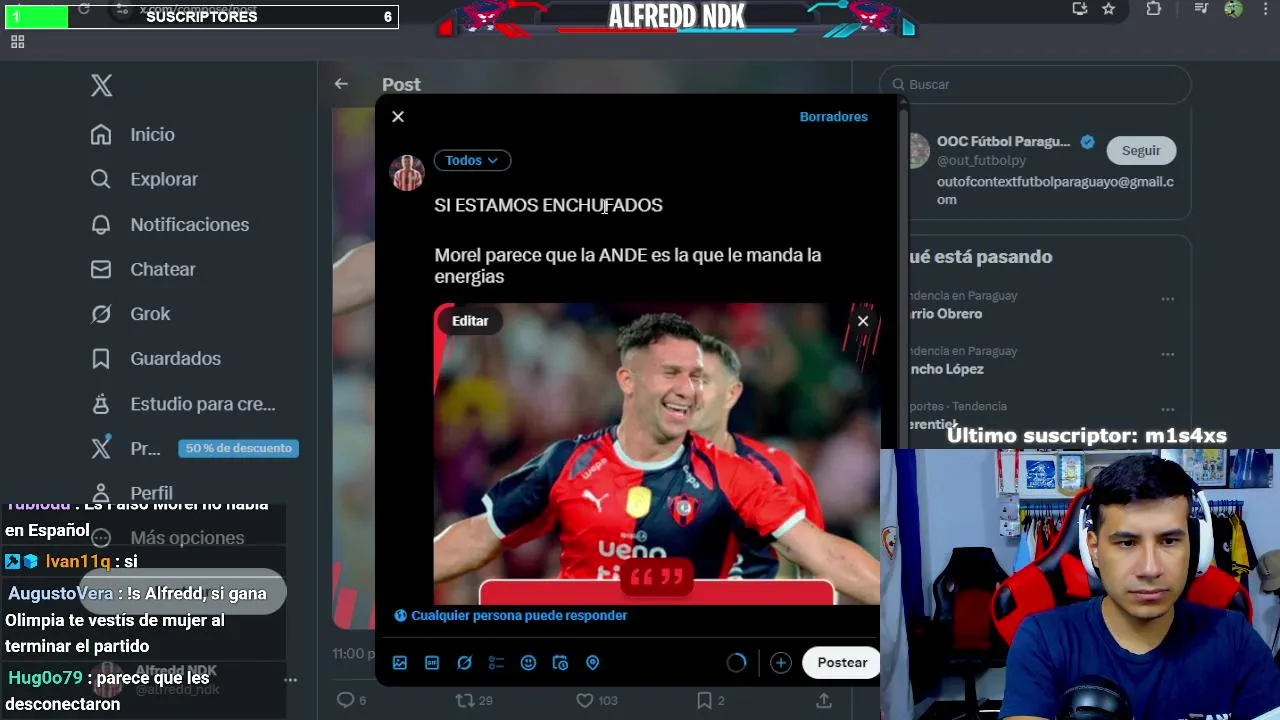Image resolution: width=1280 pixels, height=720 pixels.
Task: Open more options for Barrio Obrero trend
Action: pos(1167,299)
